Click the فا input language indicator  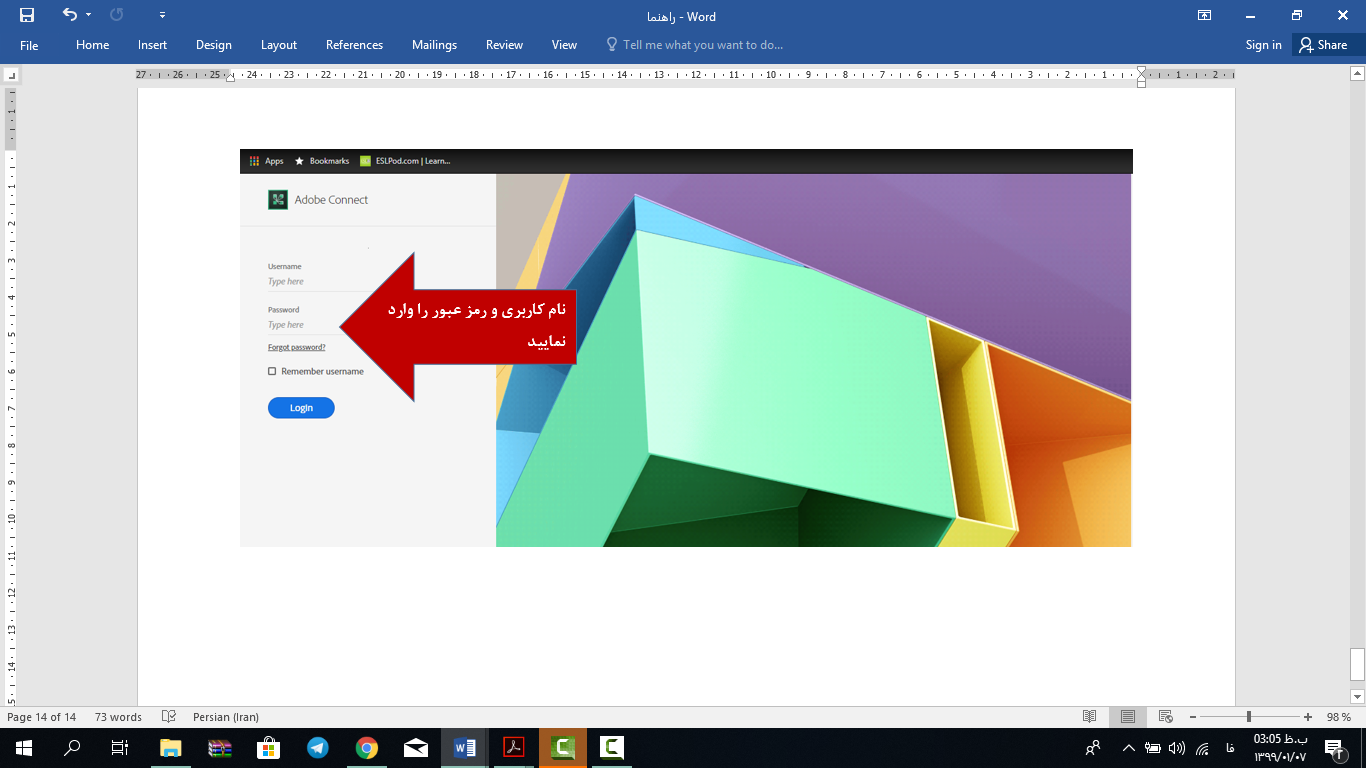click(1229, 748)
